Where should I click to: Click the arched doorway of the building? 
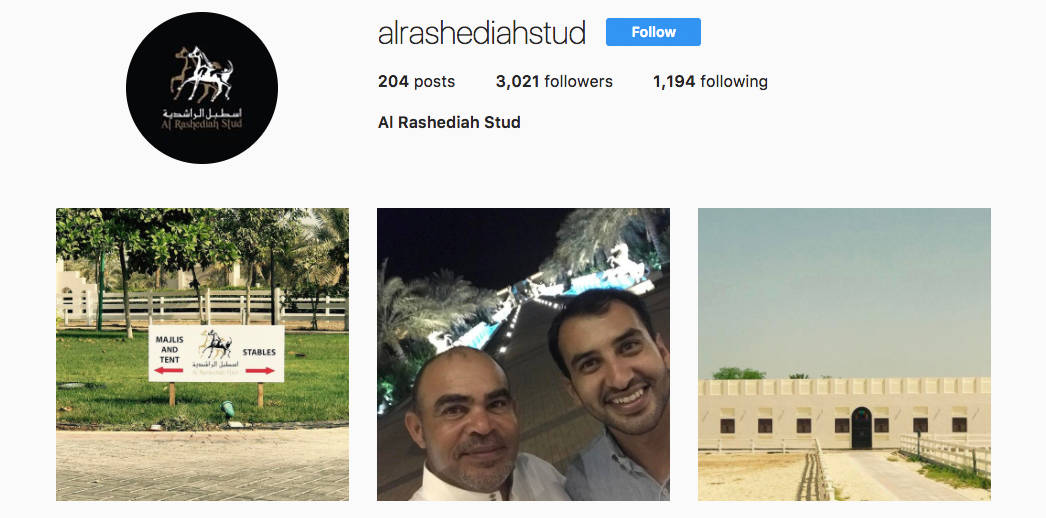point(861,428)
